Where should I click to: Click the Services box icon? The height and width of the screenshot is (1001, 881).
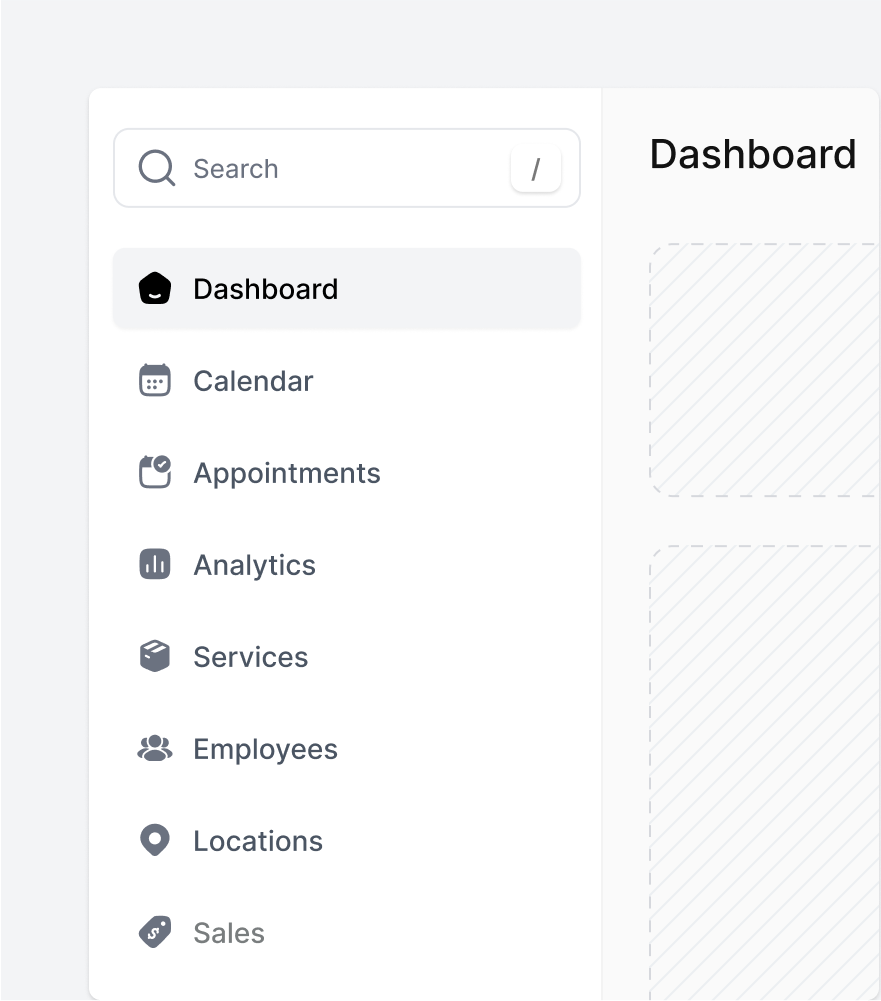pos(155,657)
